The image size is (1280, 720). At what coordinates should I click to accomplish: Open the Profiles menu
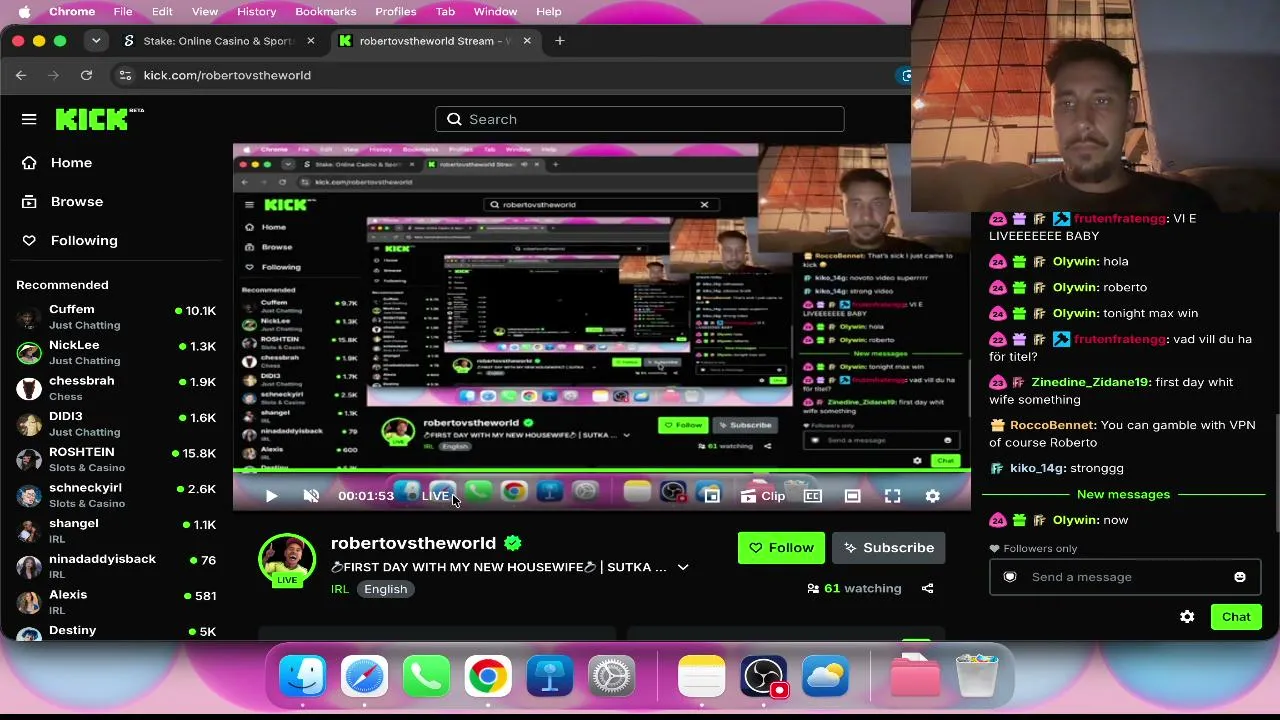396,12
